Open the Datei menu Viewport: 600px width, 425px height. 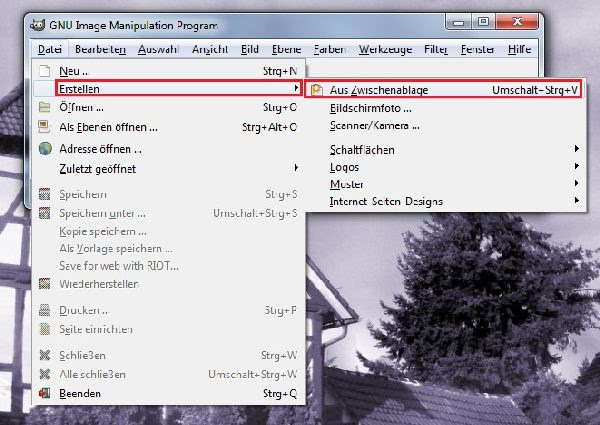point(50,49)
